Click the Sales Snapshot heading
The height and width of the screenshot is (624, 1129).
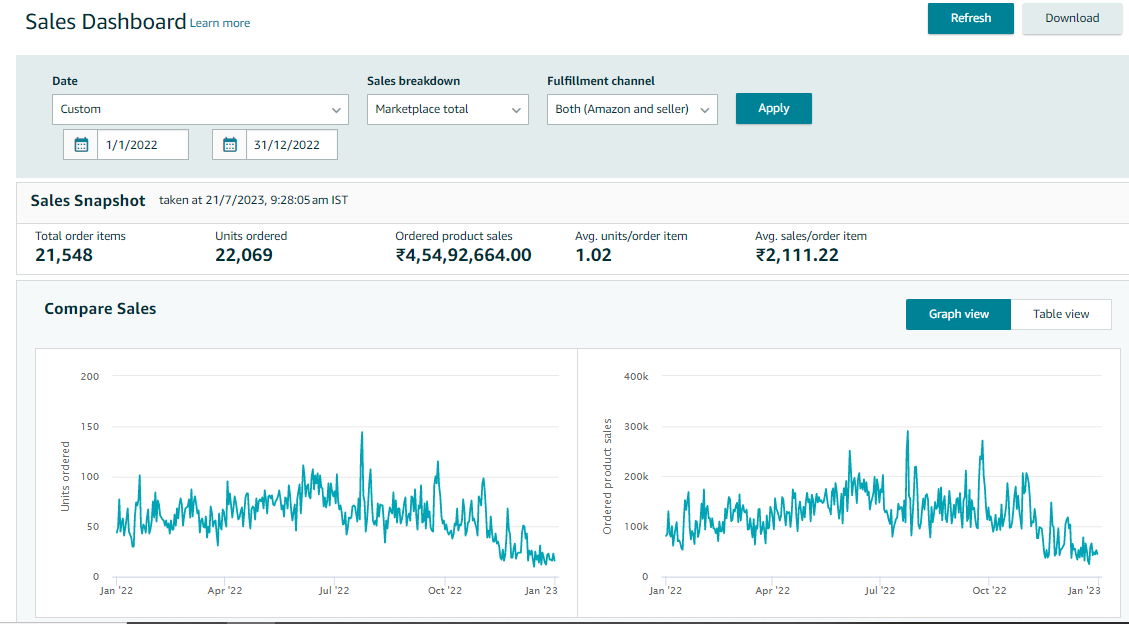point(88,201)
